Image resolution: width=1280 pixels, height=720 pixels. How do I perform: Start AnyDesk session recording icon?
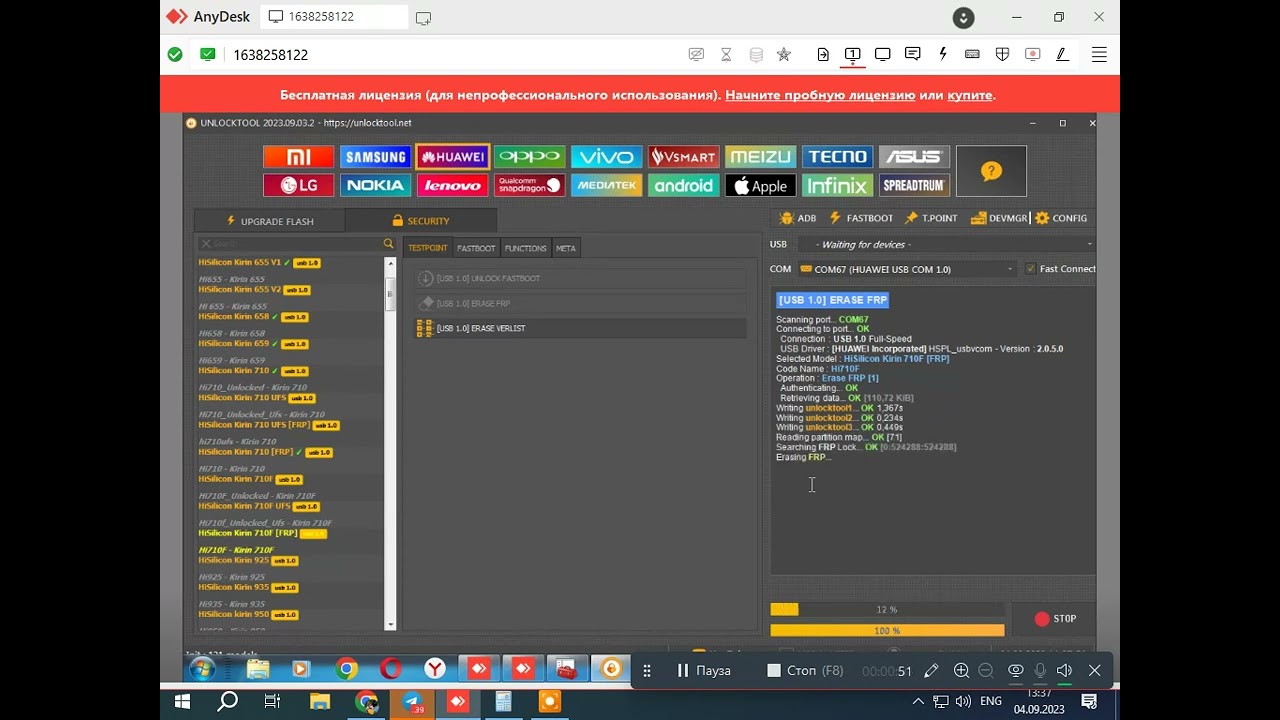[1032, 54]
